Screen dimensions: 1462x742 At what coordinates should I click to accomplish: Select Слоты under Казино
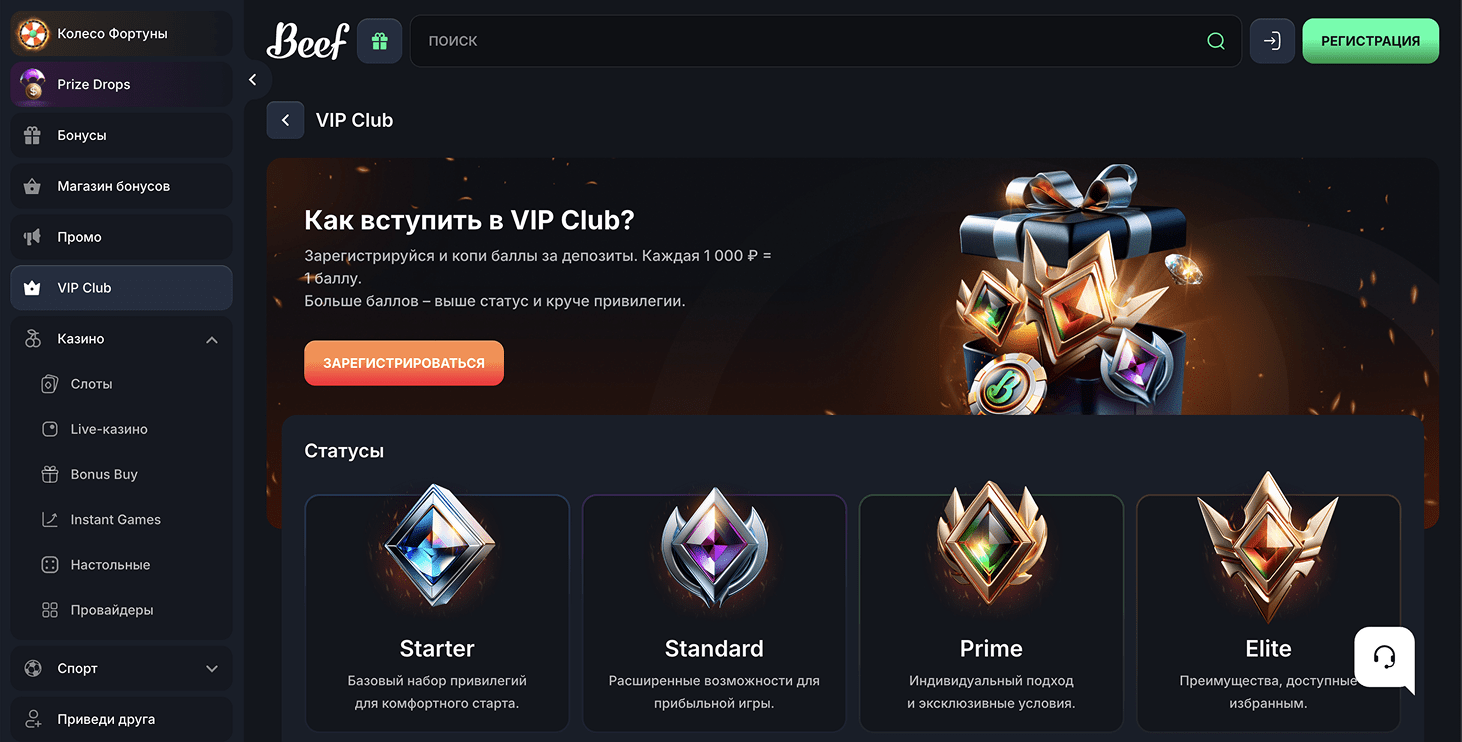[91, 384]
